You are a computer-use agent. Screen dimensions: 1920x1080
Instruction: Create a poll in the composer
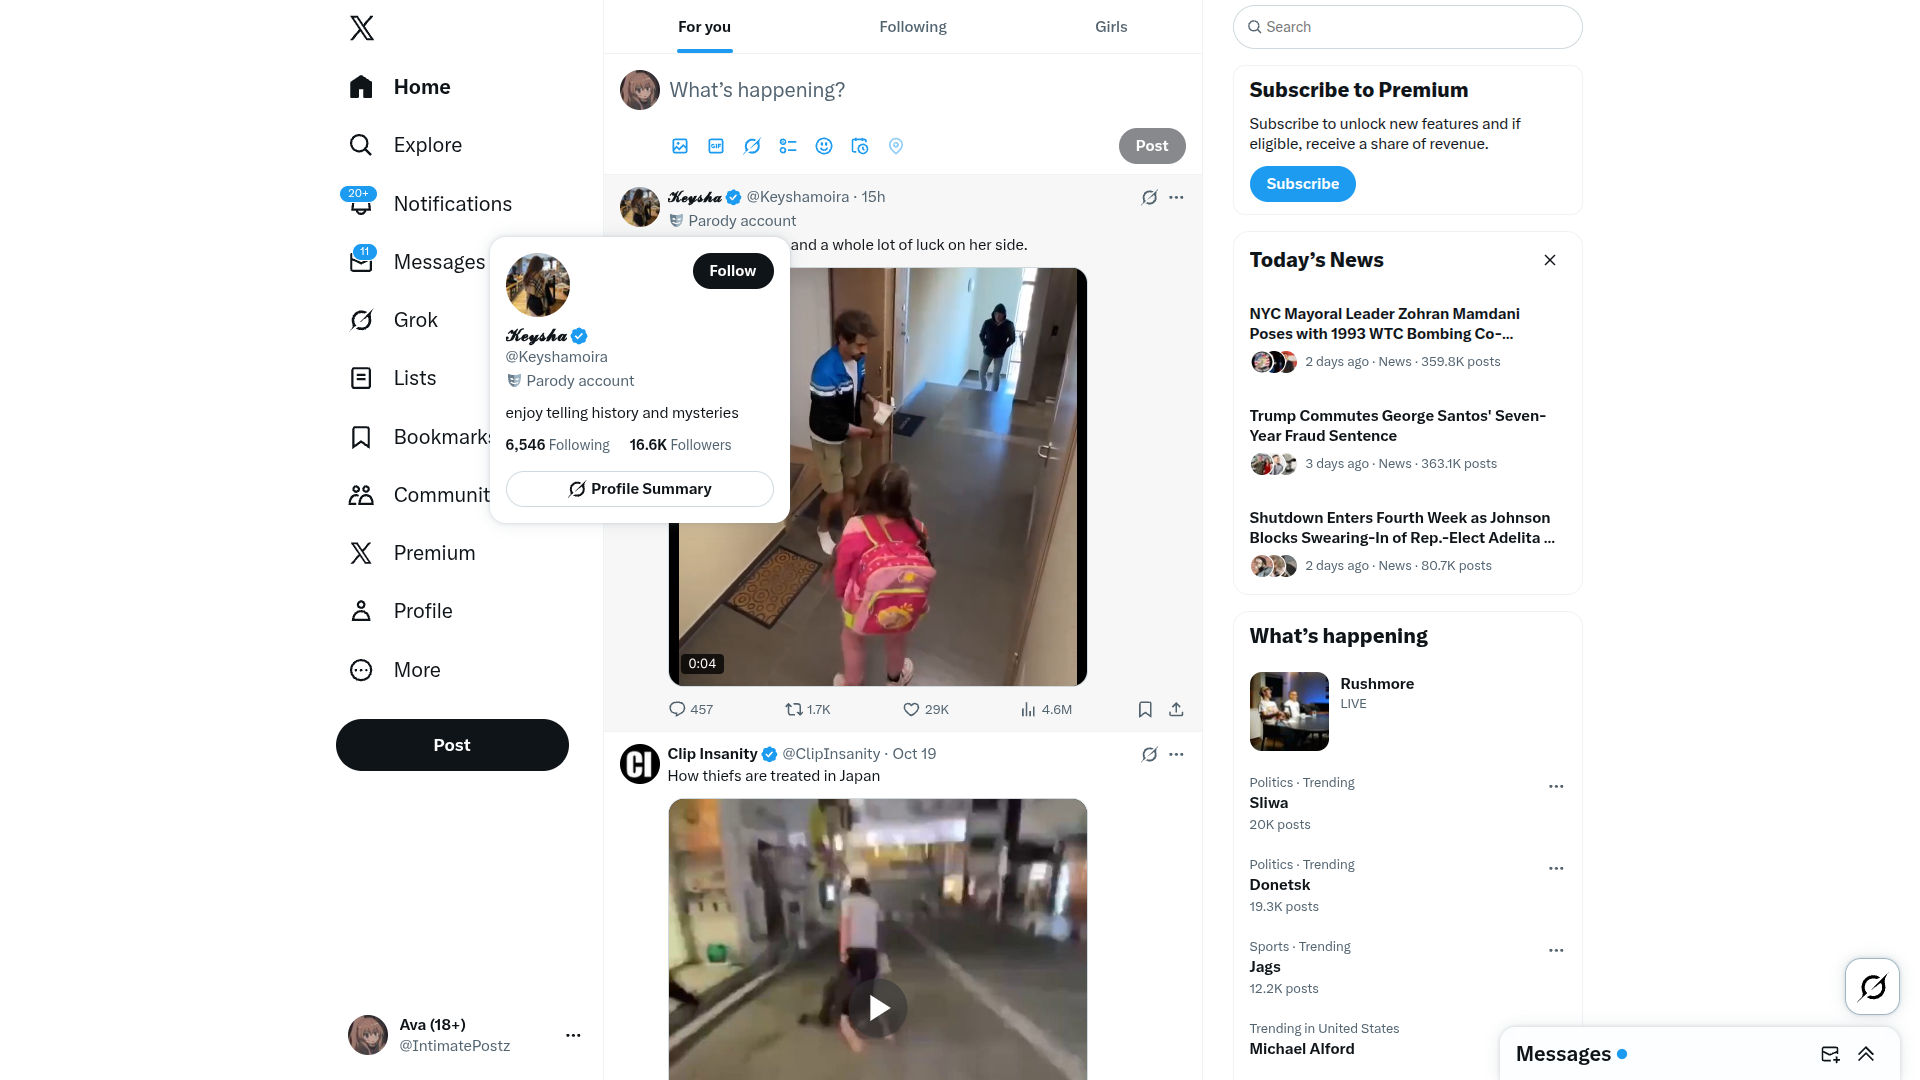tap(788, 146)
